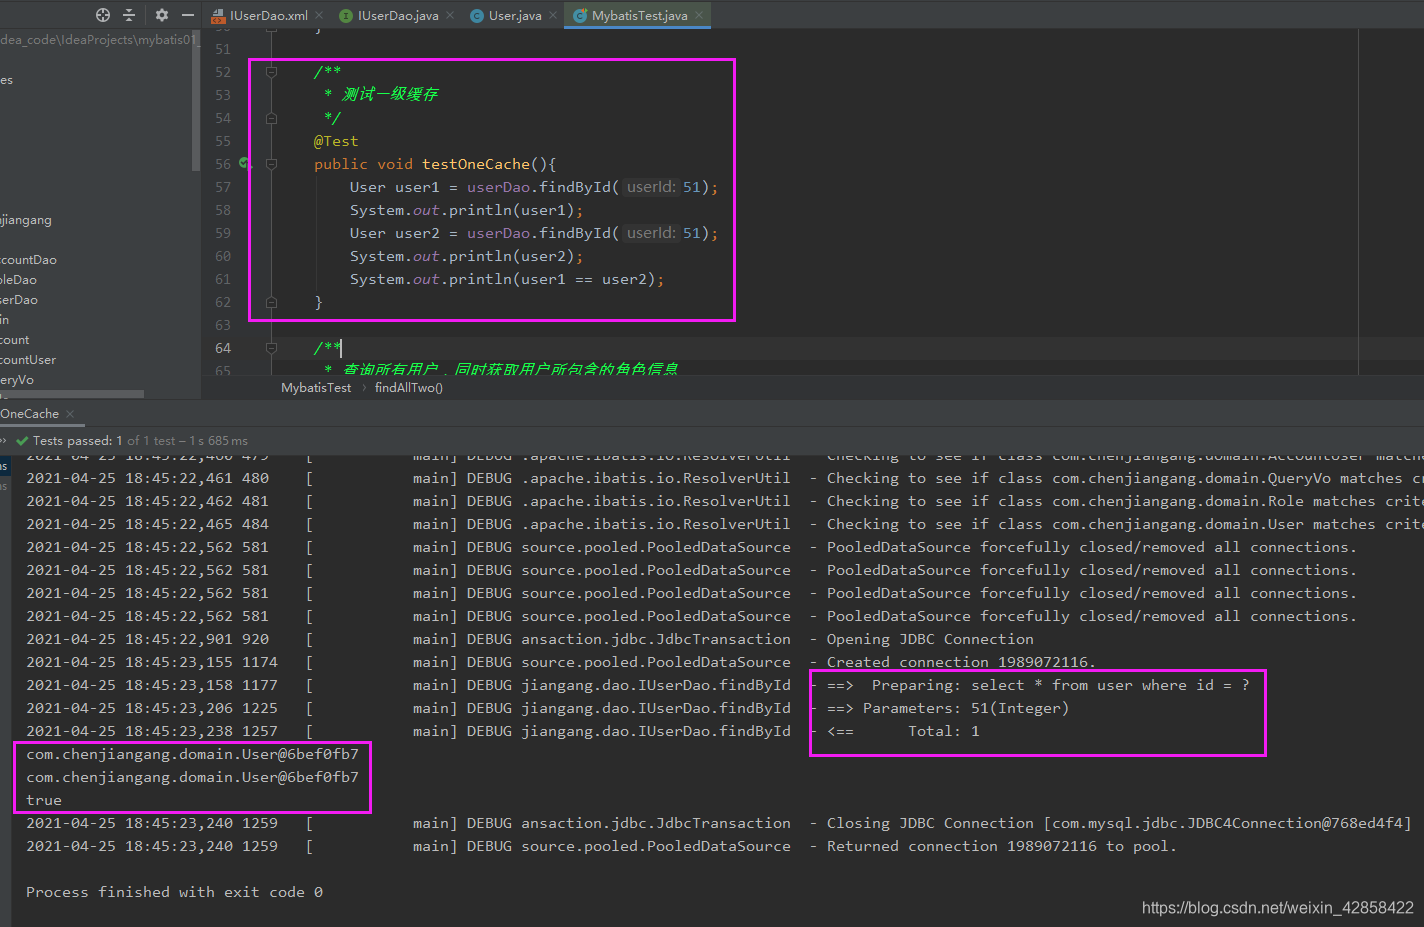The height and width of the screenshot is (927, 1424).
Task: Hide the project panel with minus icon
Action: pyautogui.click(x=188, y=15)
